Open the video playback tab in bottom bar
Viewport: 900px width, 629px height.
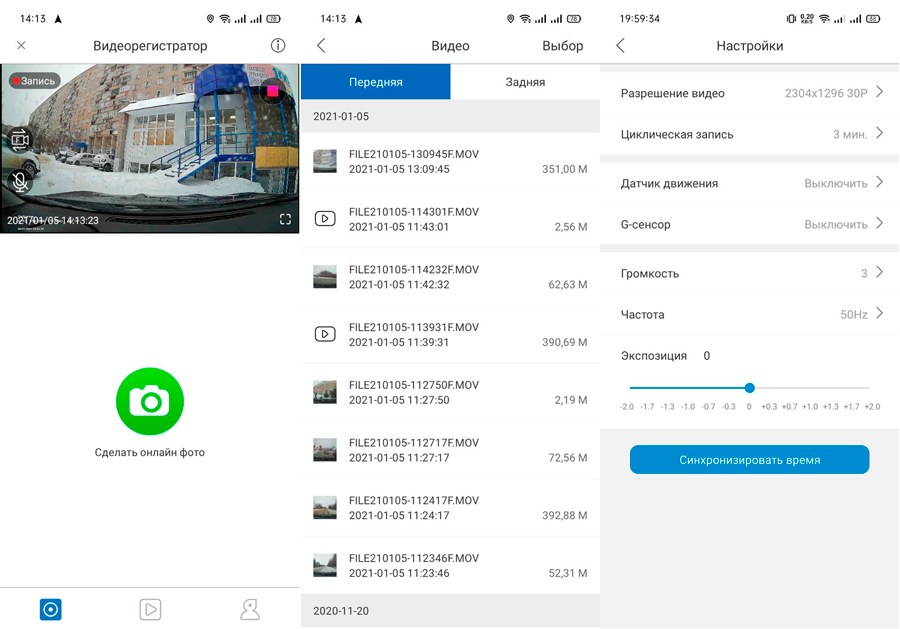150,609
